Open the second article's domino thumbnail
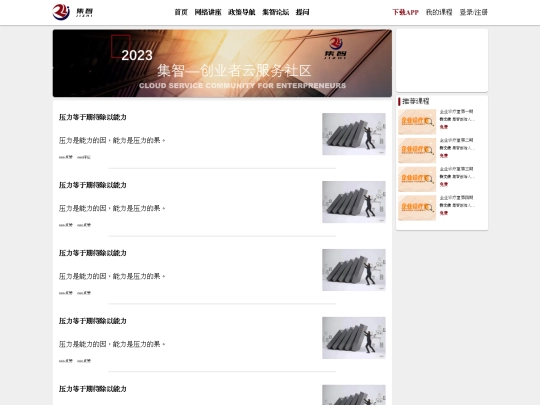540x405 pixels. 354,202
